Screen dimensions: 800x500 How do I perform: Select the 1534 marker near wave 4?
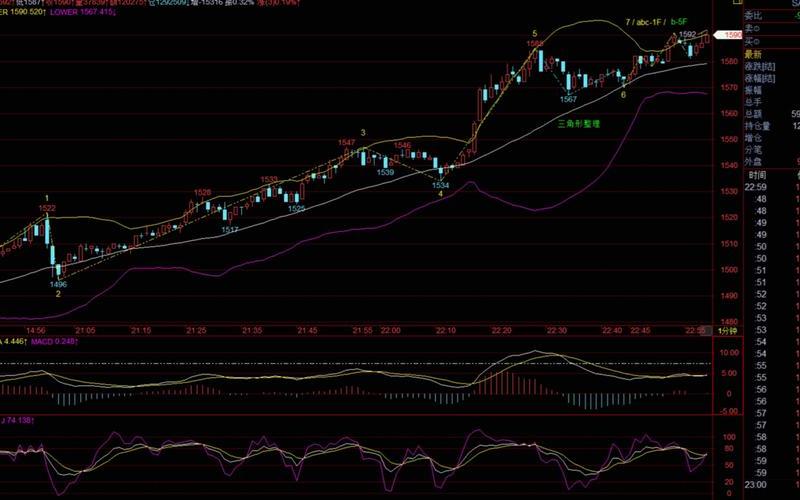[440, 185]
